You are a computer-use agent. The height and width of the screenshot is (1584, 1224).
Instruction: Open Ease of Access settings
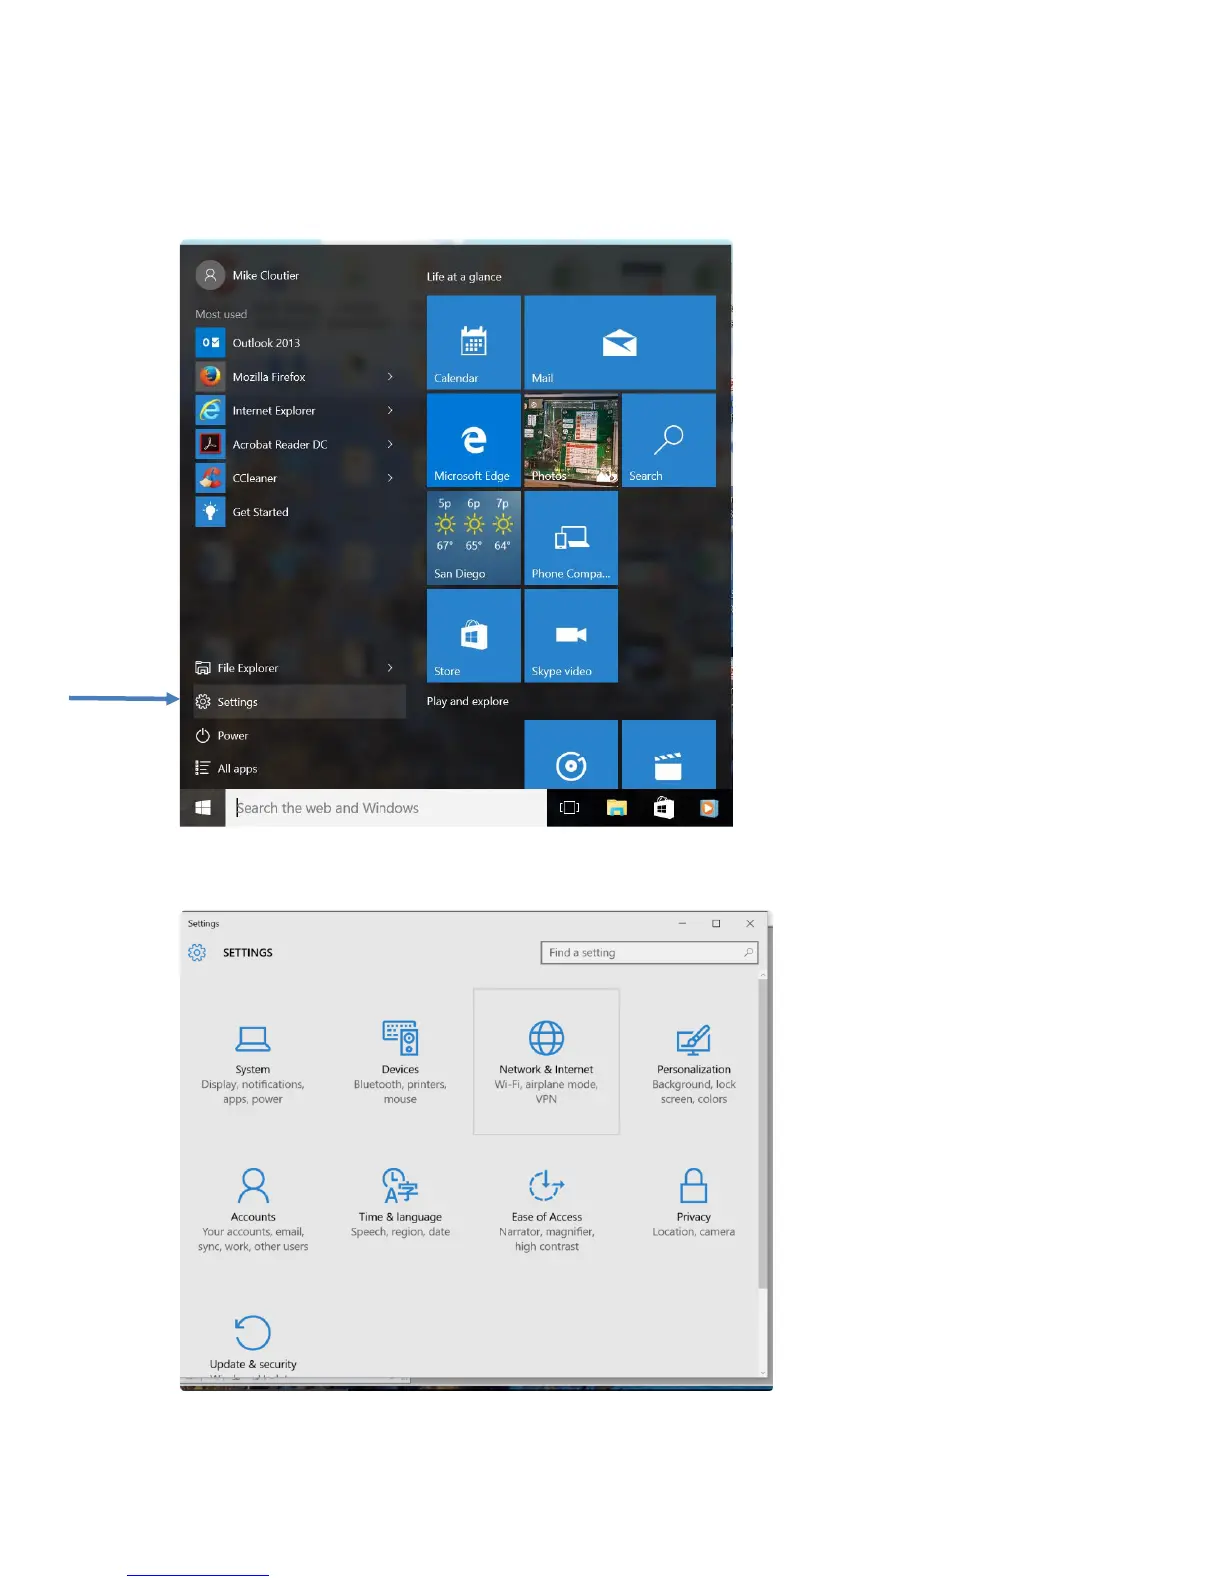click(547, 1209)
